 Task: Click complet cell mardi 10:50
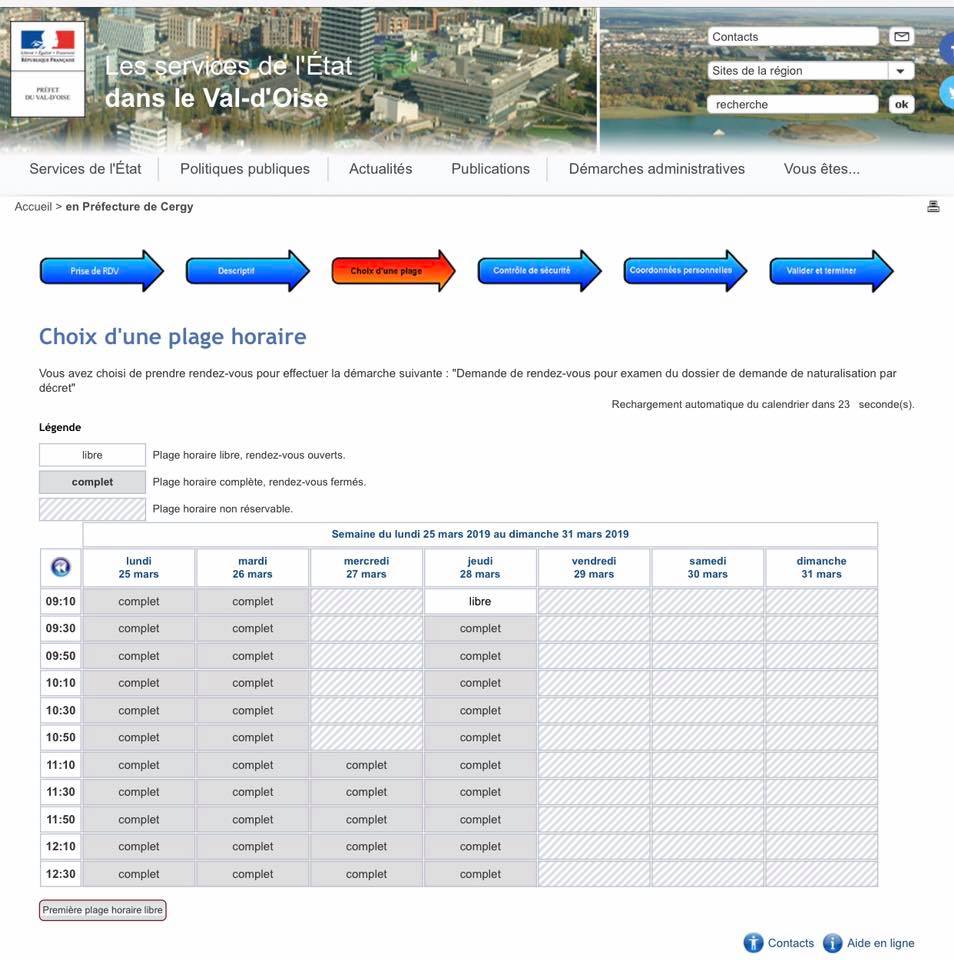tap(252, 738)
